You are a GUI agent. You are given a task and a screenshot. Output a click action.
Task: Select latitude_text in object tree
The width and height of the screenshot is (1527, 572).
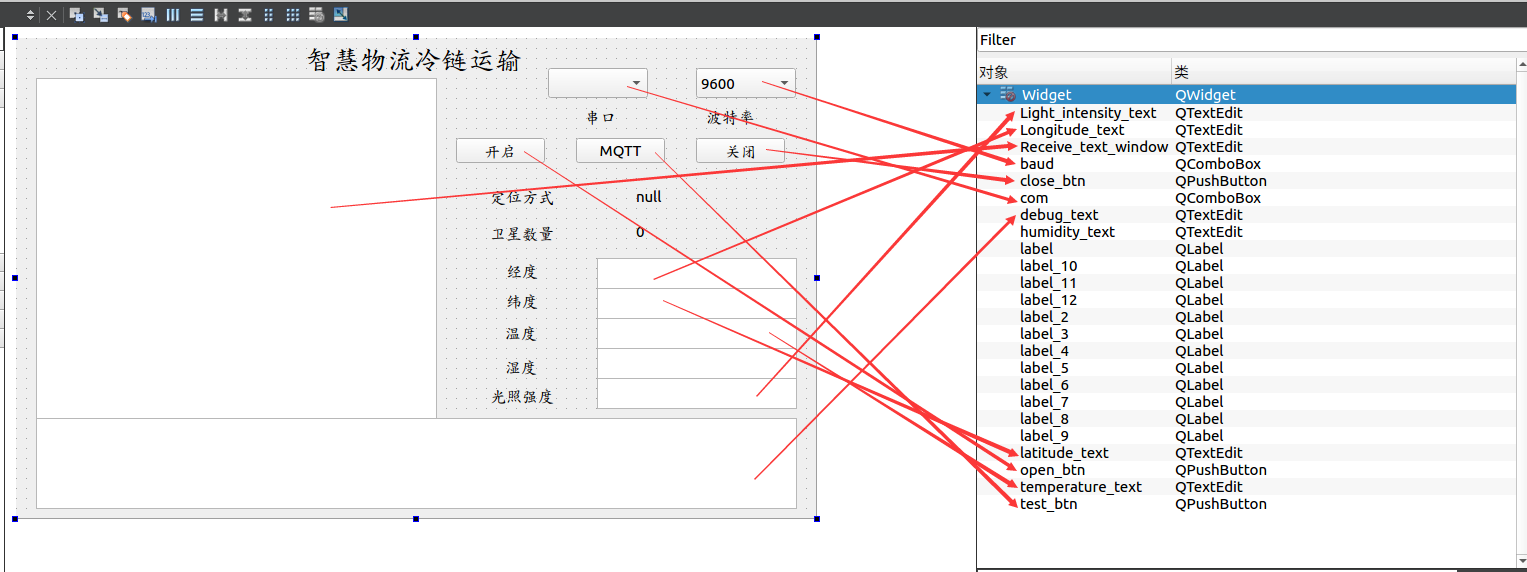(x=1064, y=452)
